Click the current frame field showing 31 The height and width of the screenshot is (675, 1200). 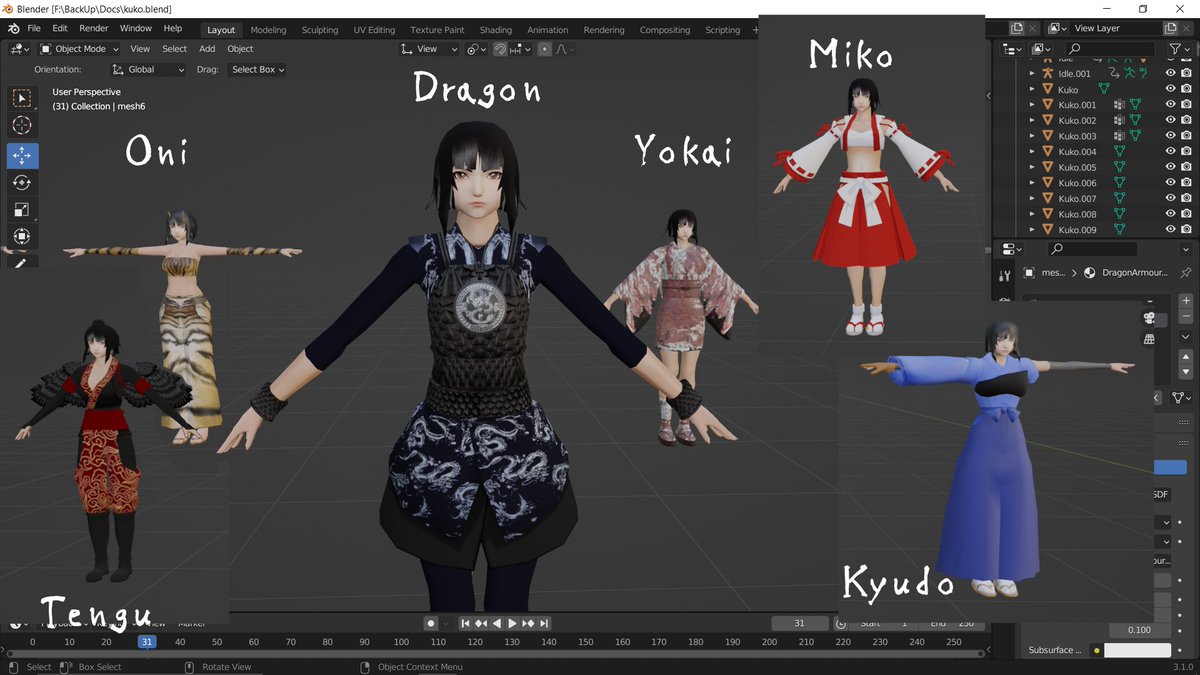(799, 623)
